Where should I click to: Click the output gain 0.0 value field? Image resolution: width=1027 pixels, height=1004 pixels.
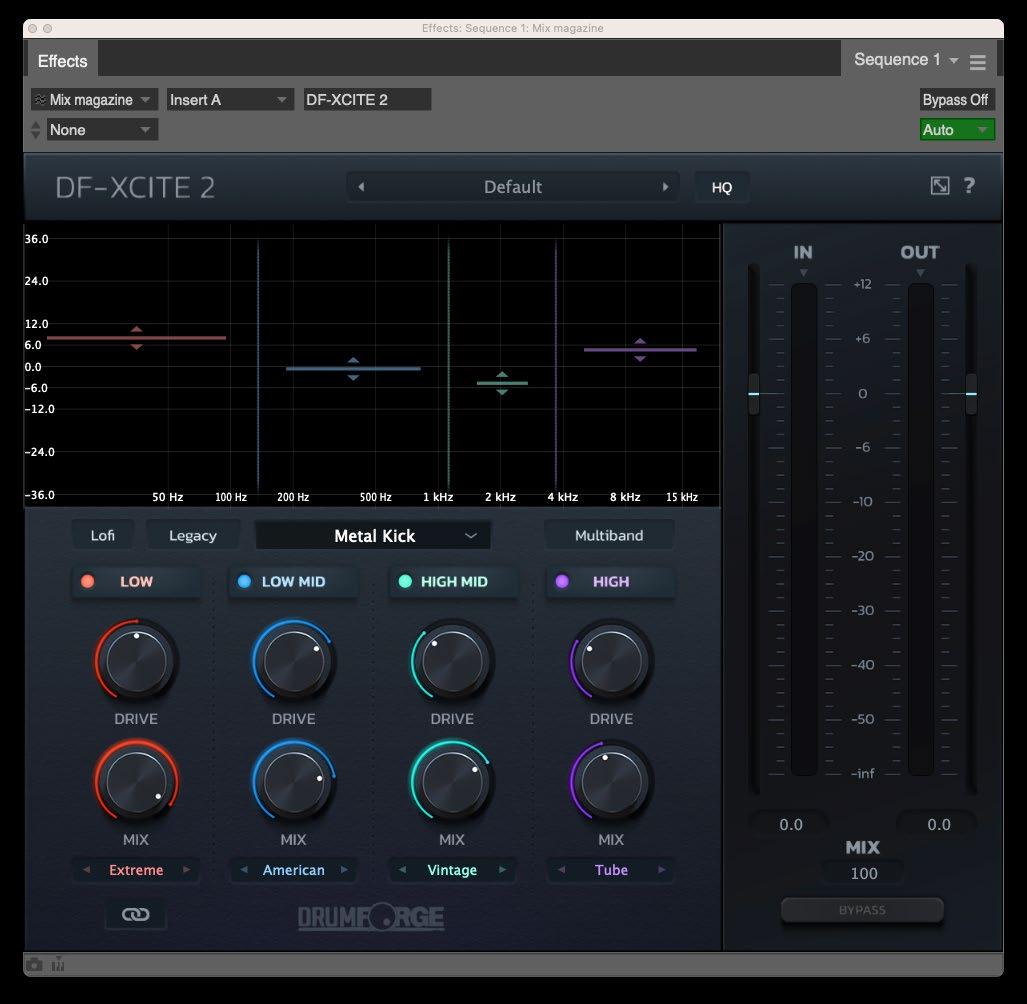coord(939,825)
